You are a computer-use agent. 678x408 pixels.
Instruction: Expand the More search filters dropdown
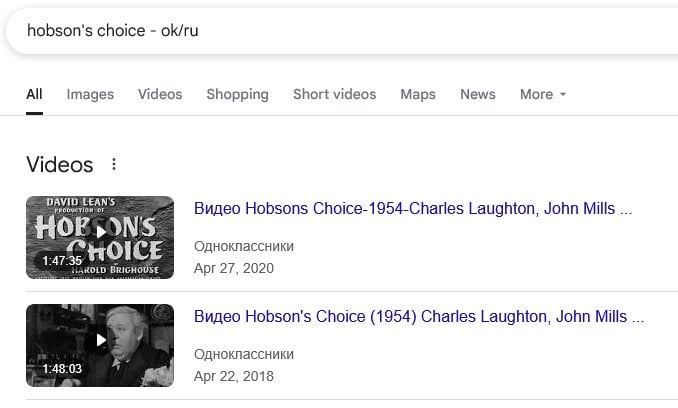(x=543, y=94)
